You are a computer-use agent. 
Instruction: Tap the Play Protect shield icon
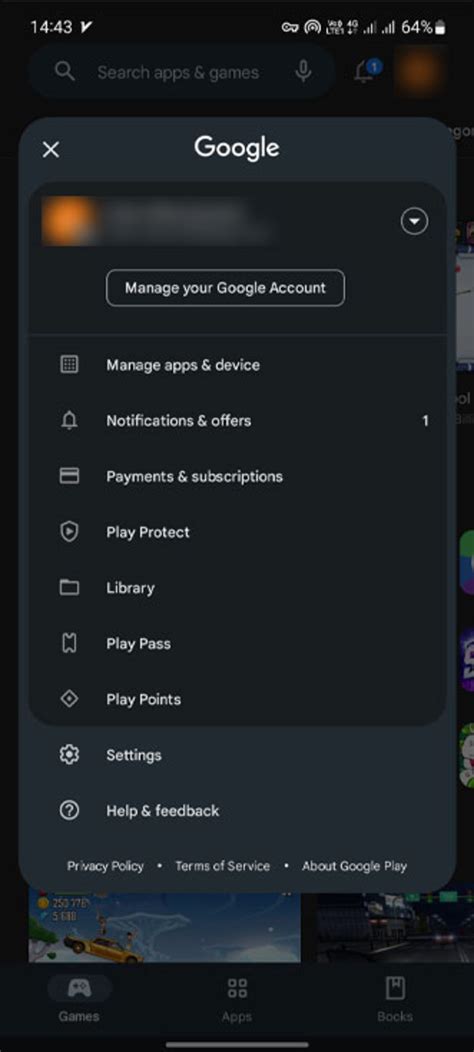(69, 532)
